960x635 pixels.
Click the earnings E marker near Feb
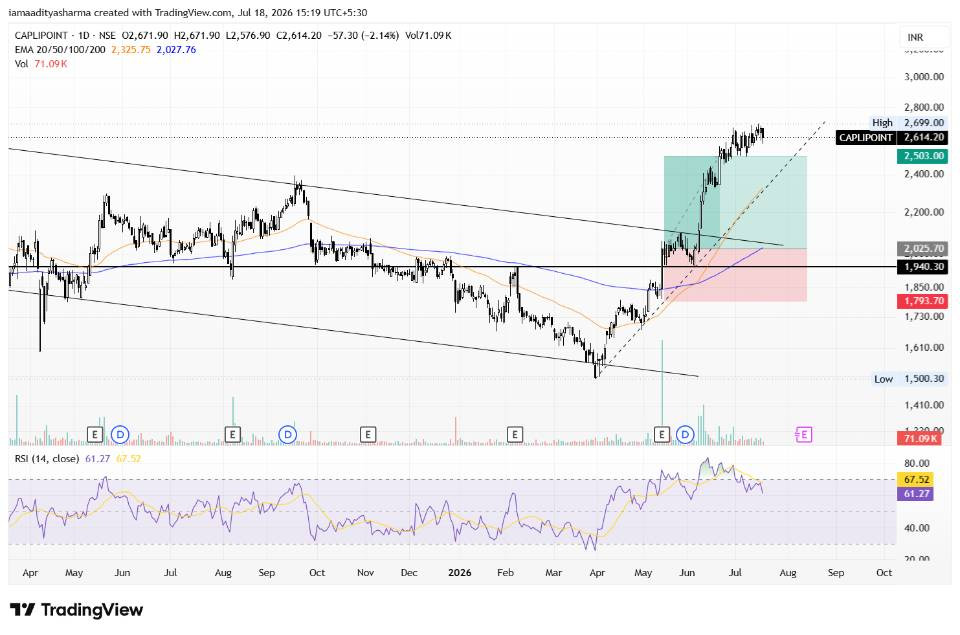(x=515, y=435)
